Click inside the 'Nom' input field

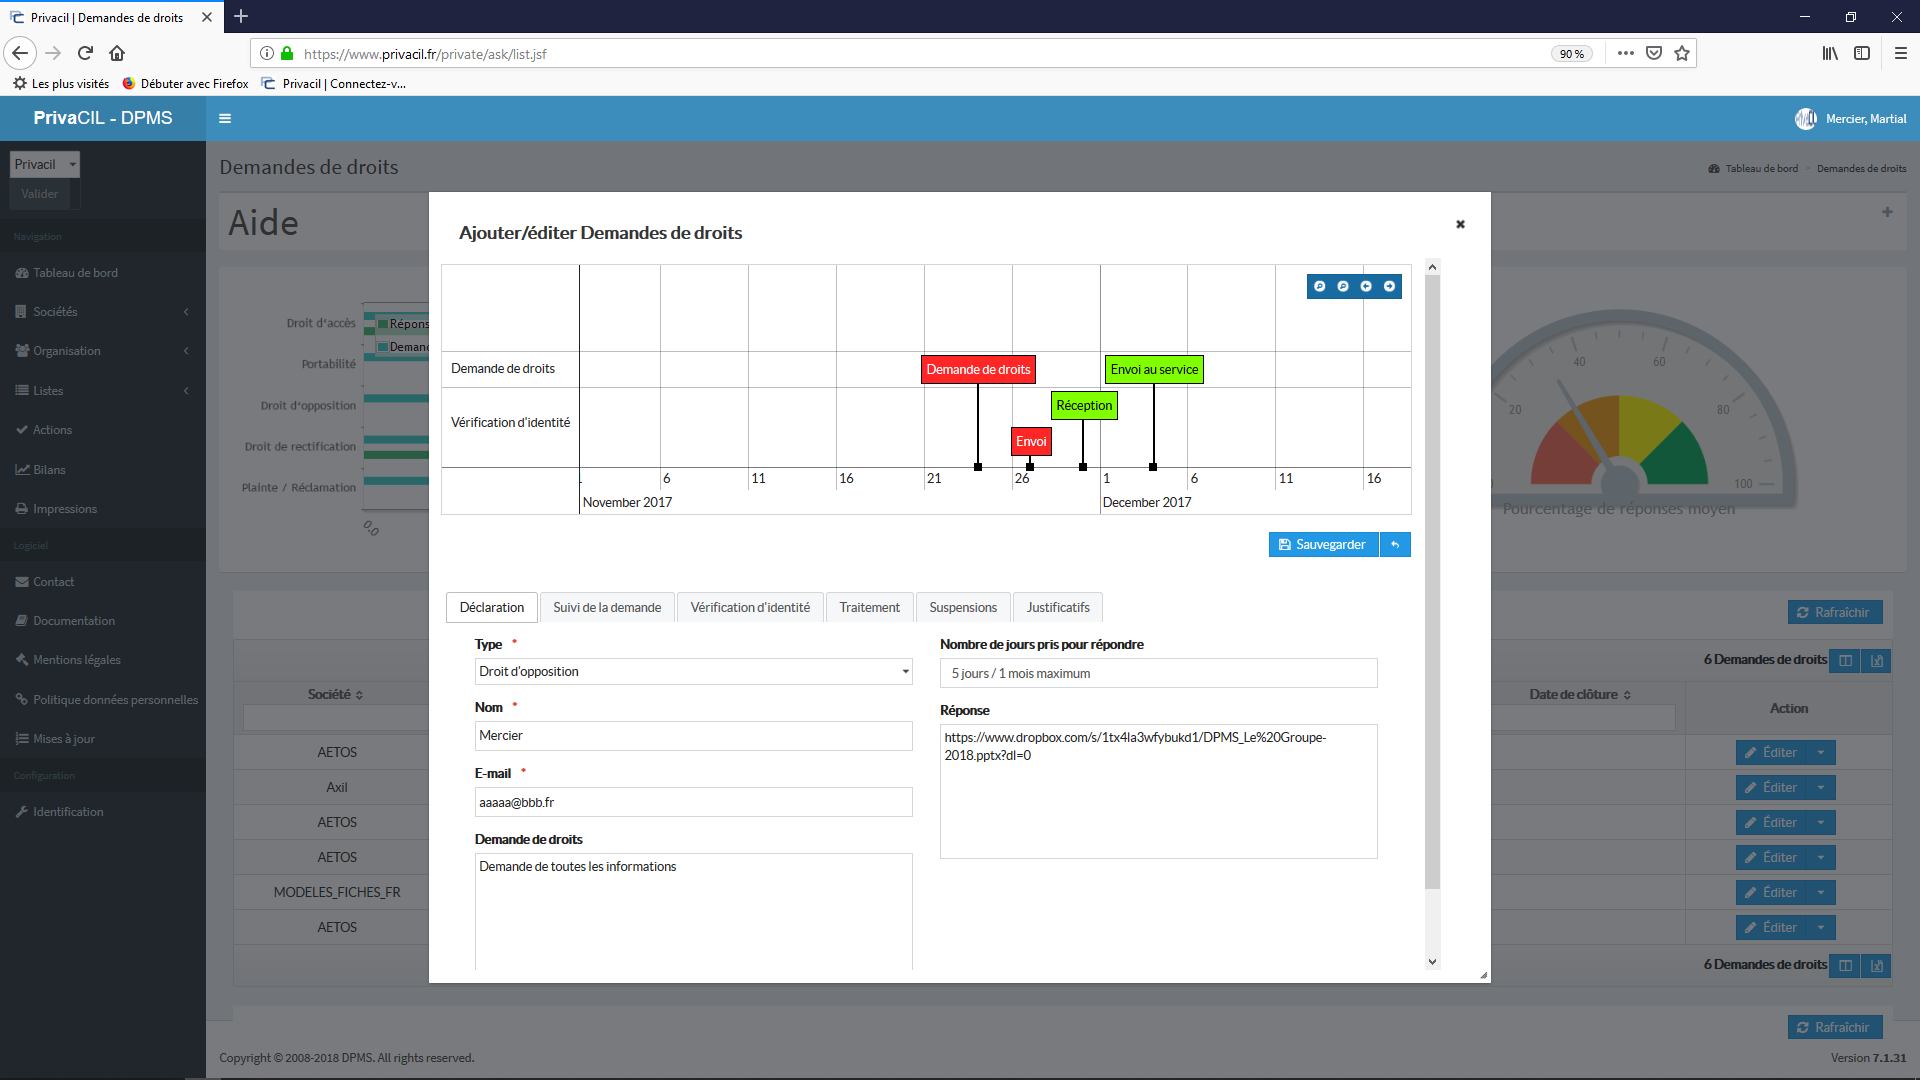click(x=692, y=735)
